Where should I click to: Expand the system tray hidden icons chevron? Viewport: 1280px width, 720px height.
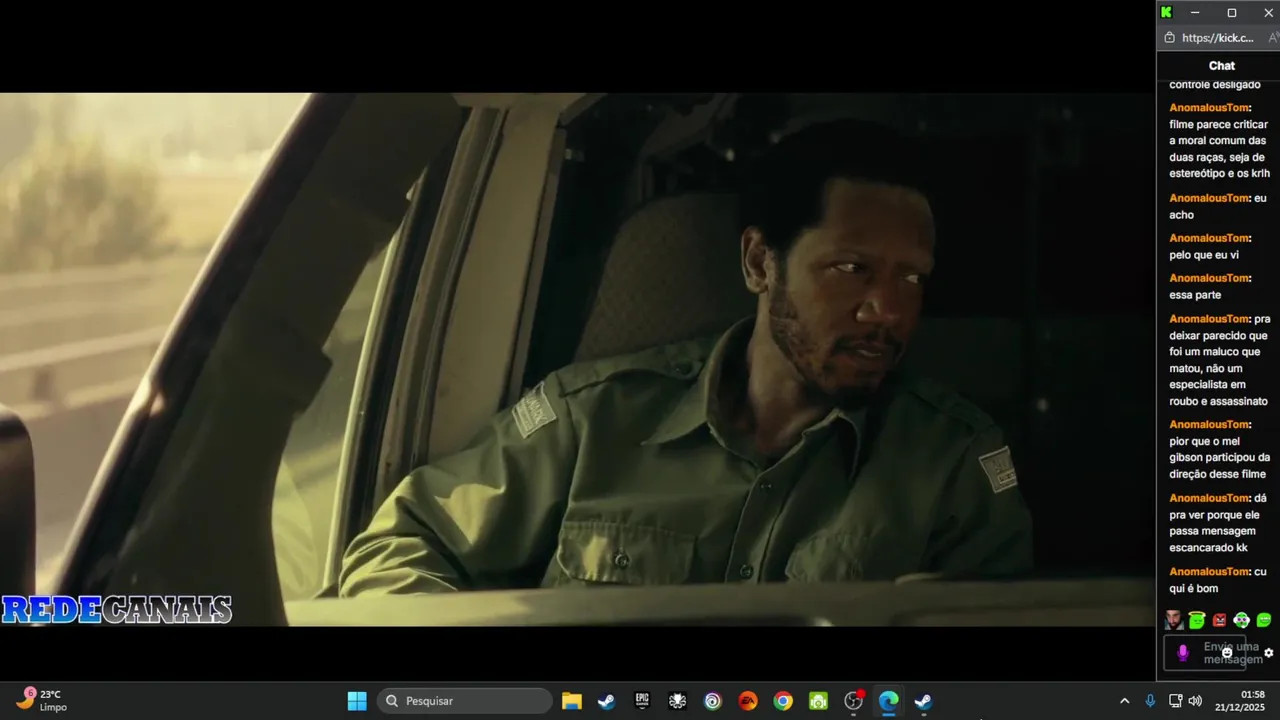1124,701
